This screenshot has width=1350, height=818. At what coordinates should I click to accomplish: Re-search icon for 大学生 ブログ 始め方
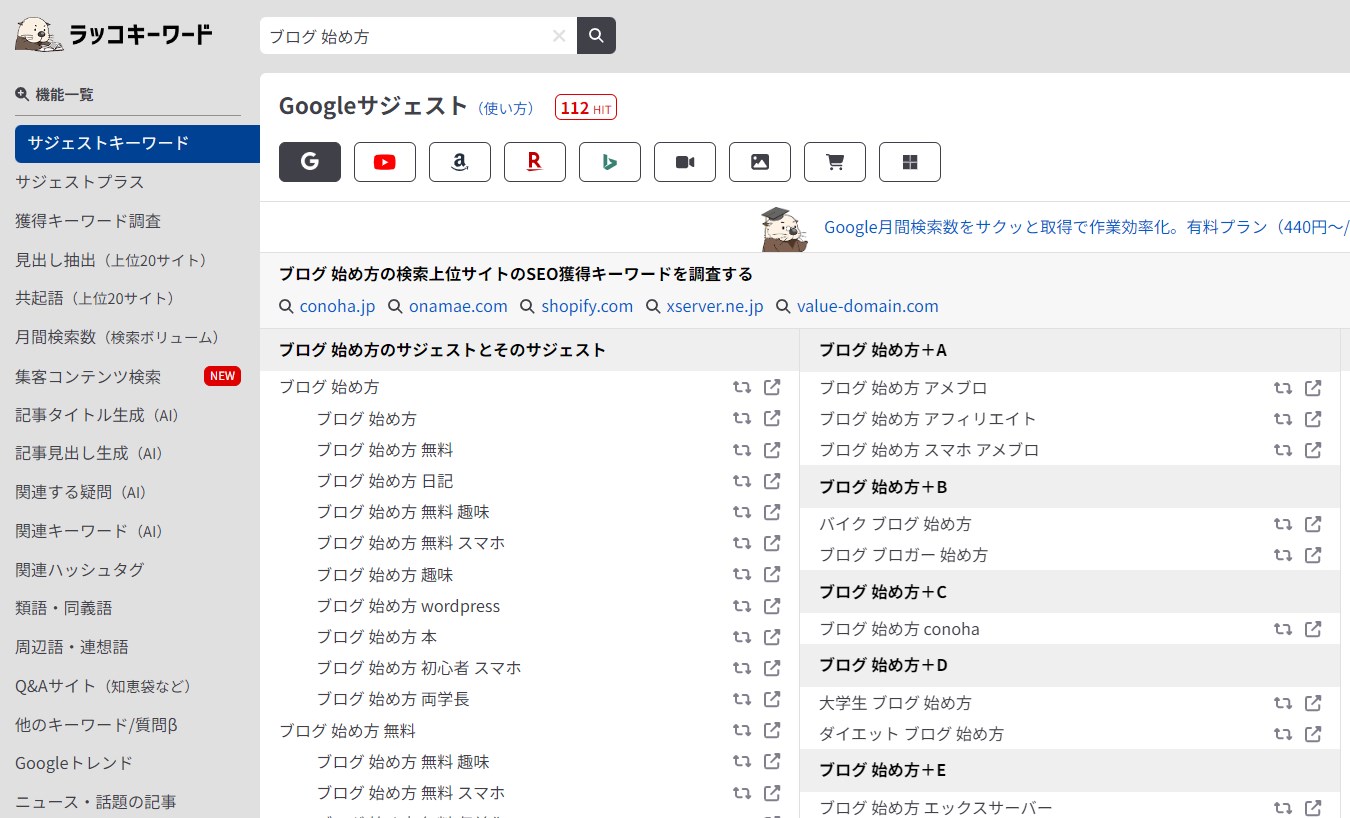point(1283,702)
